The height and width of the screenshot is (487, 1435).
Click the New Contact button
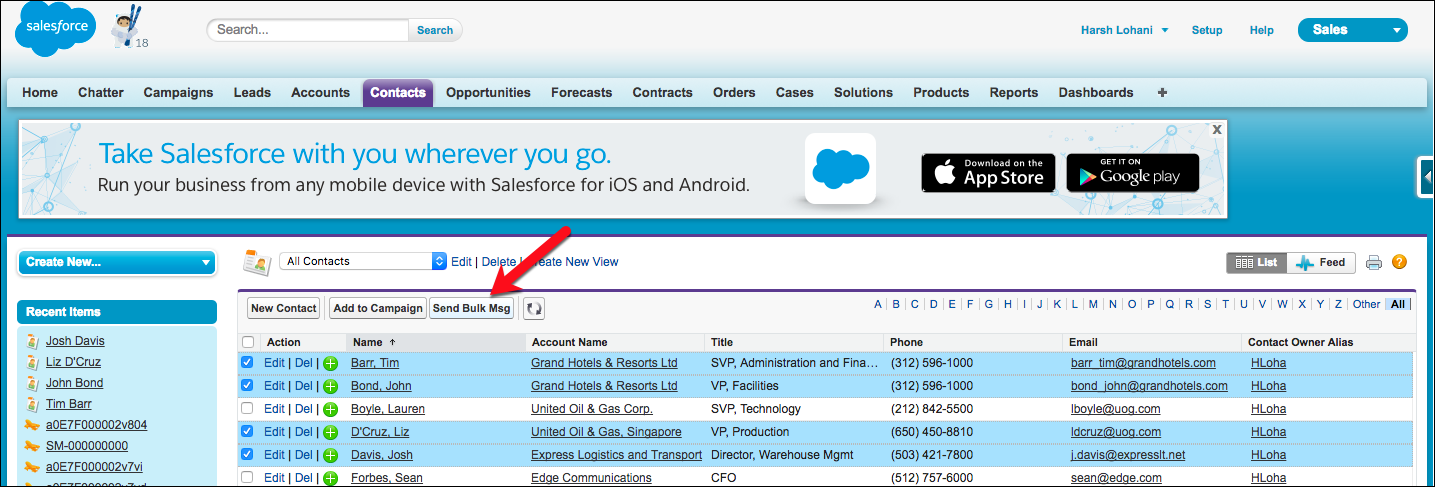284,308
